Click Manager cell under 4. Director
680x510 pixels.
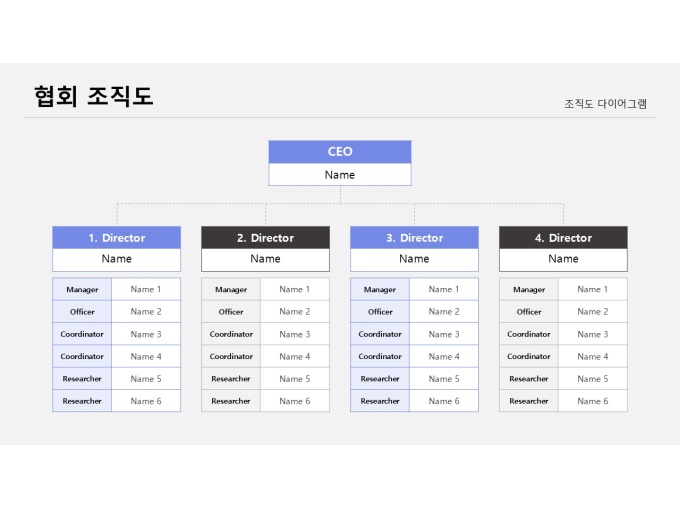529,290
